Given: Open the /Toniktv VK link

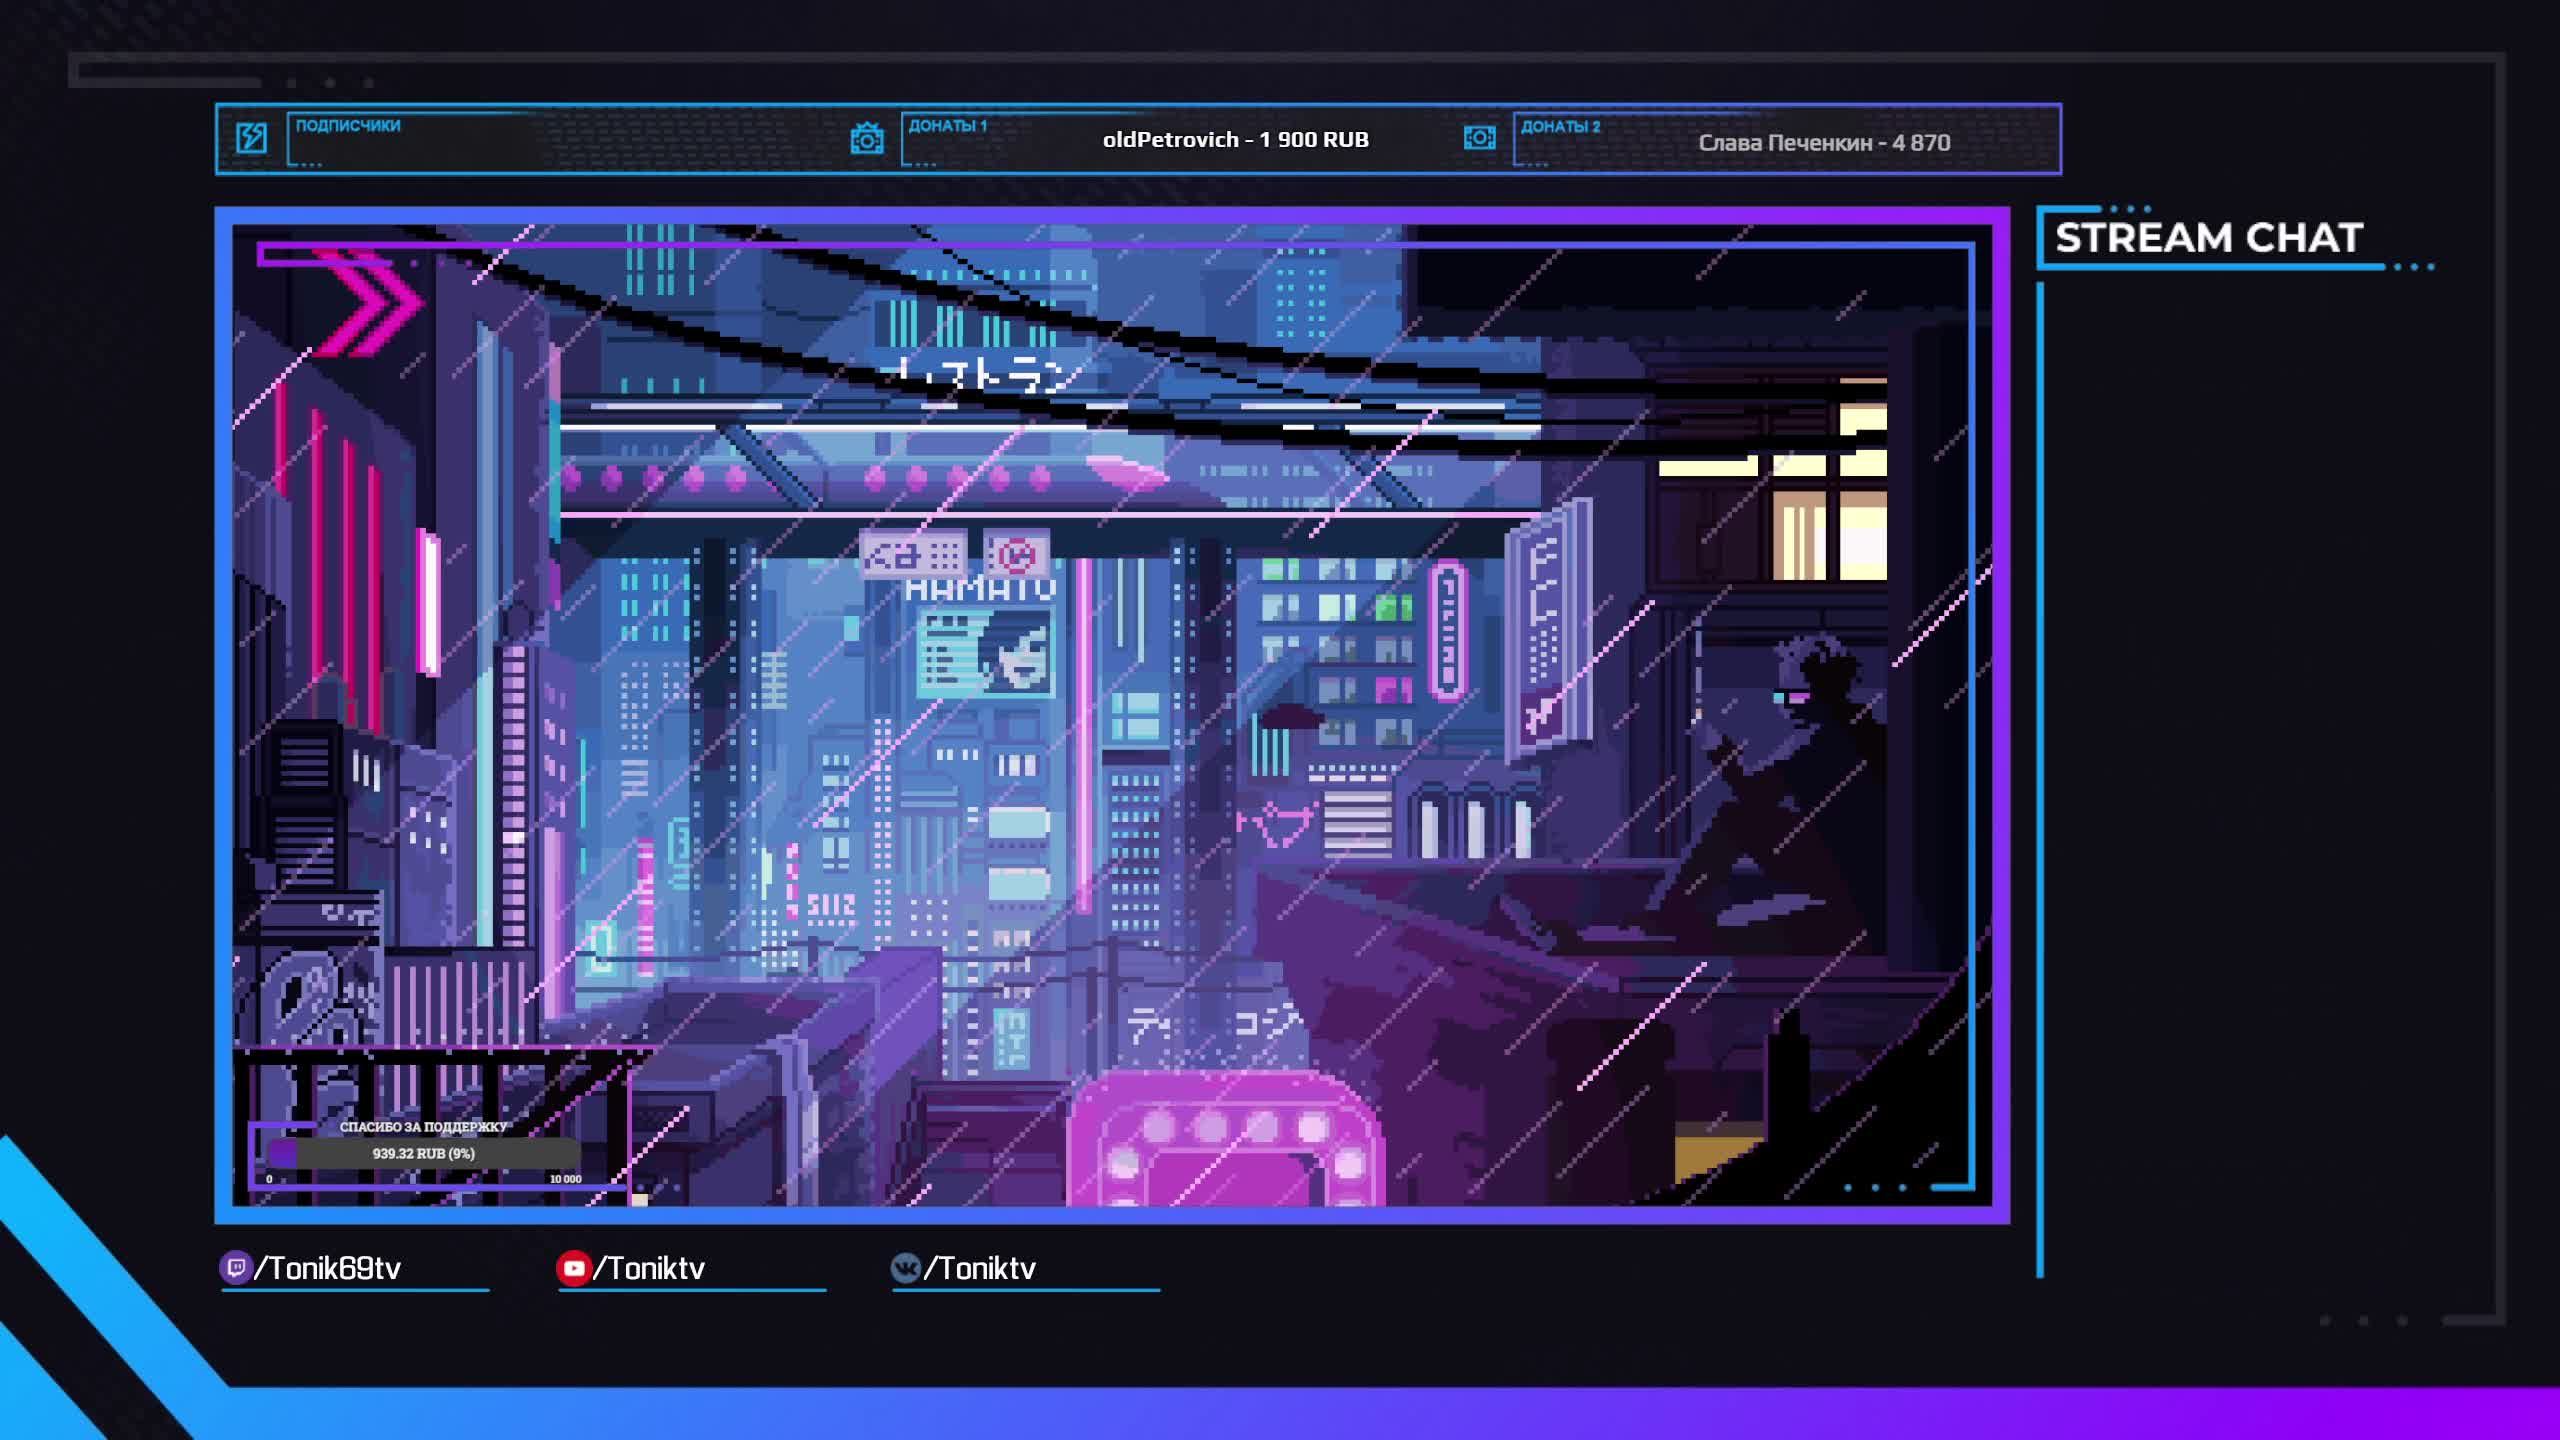Looking at the screenshot, I should pyautogui.click(x=980, y=1268).
